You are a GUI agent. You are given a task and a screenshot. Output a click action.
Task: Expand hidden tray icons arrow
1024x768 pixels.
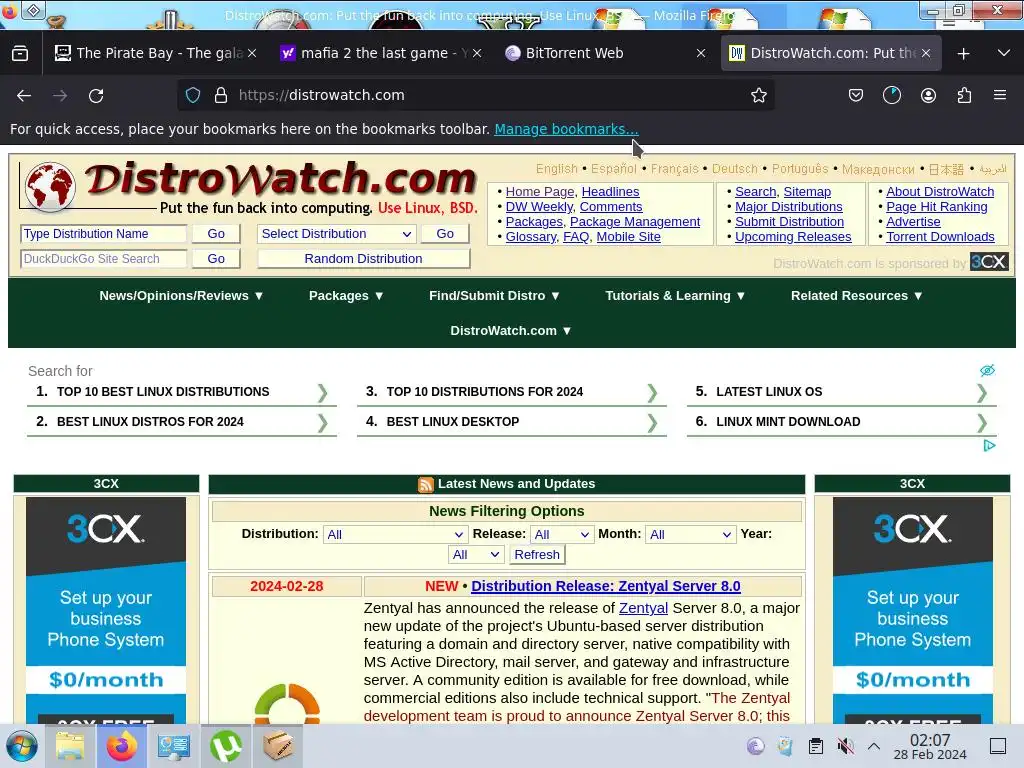click(x=874, y=746)
